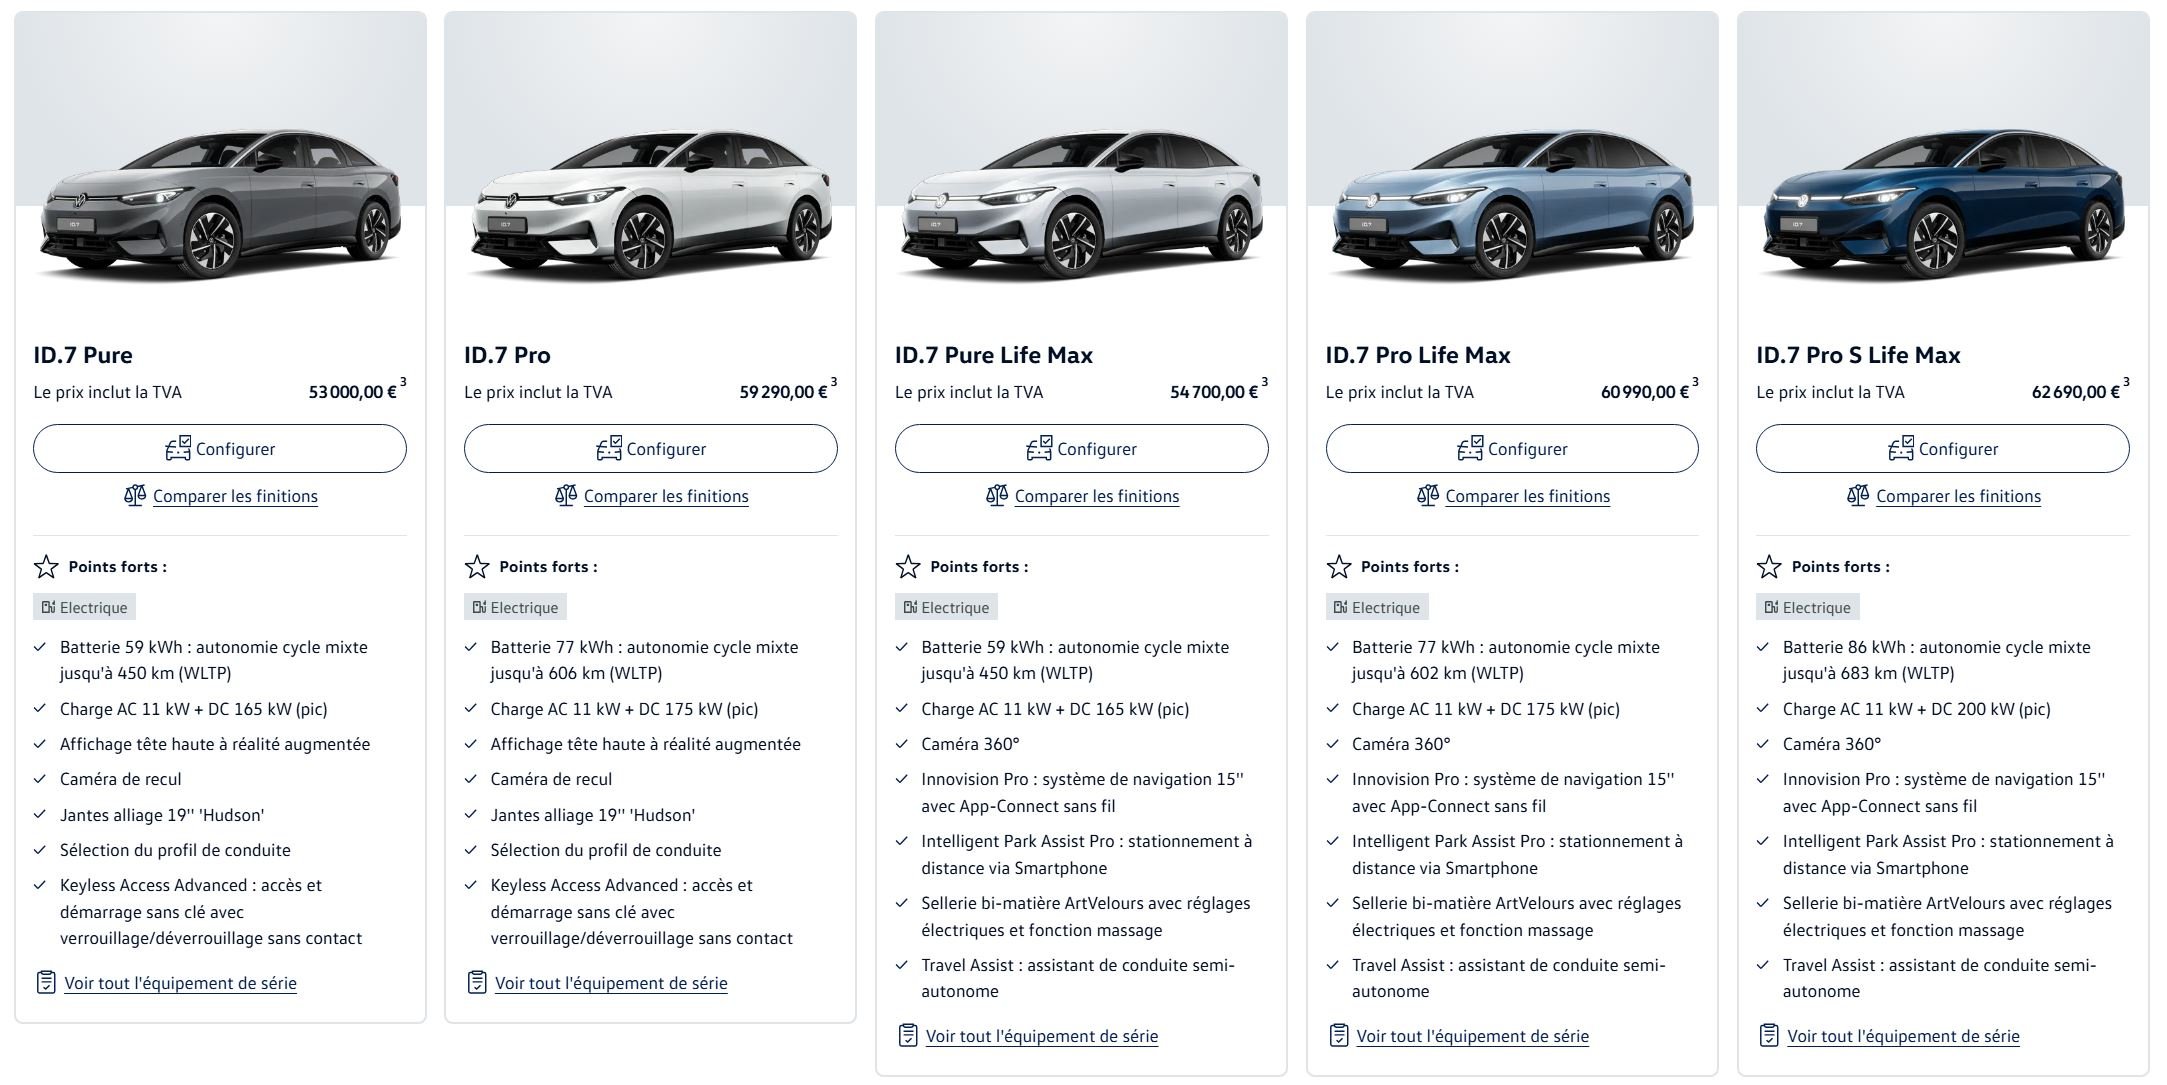View all standard equipment for ID.7 Pure
The height and width of the screenshot is (1085, 2167).
pos(180,983)
